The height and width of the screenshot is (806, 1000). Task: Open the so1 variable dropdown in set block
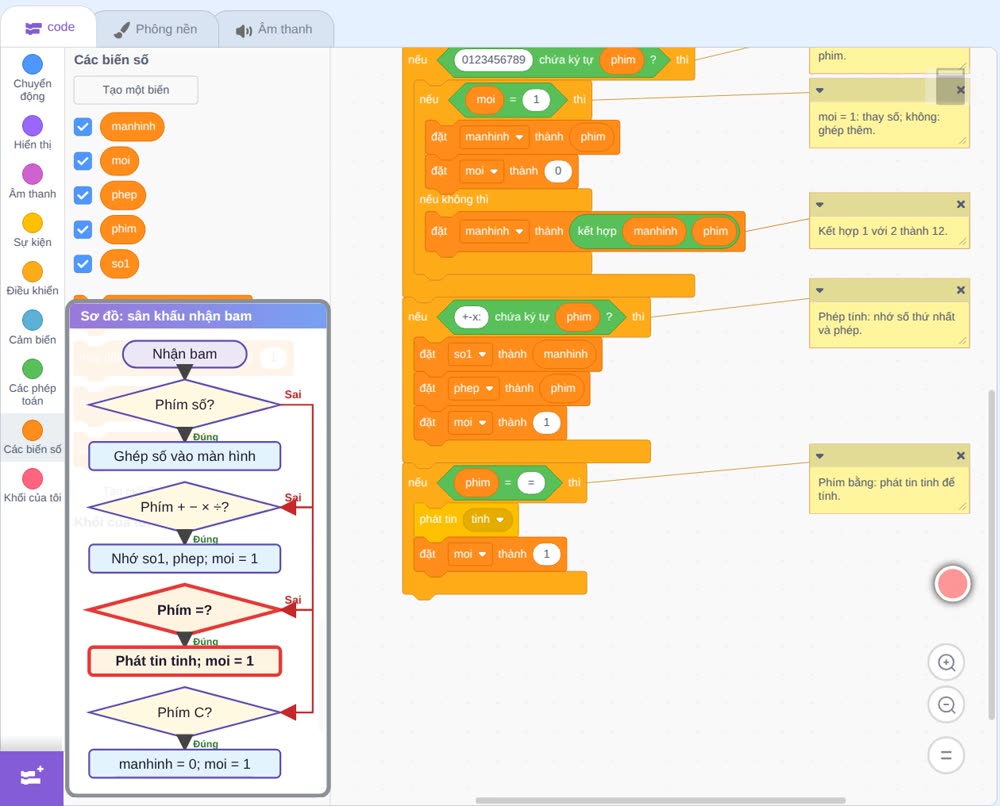click(470, 354)
